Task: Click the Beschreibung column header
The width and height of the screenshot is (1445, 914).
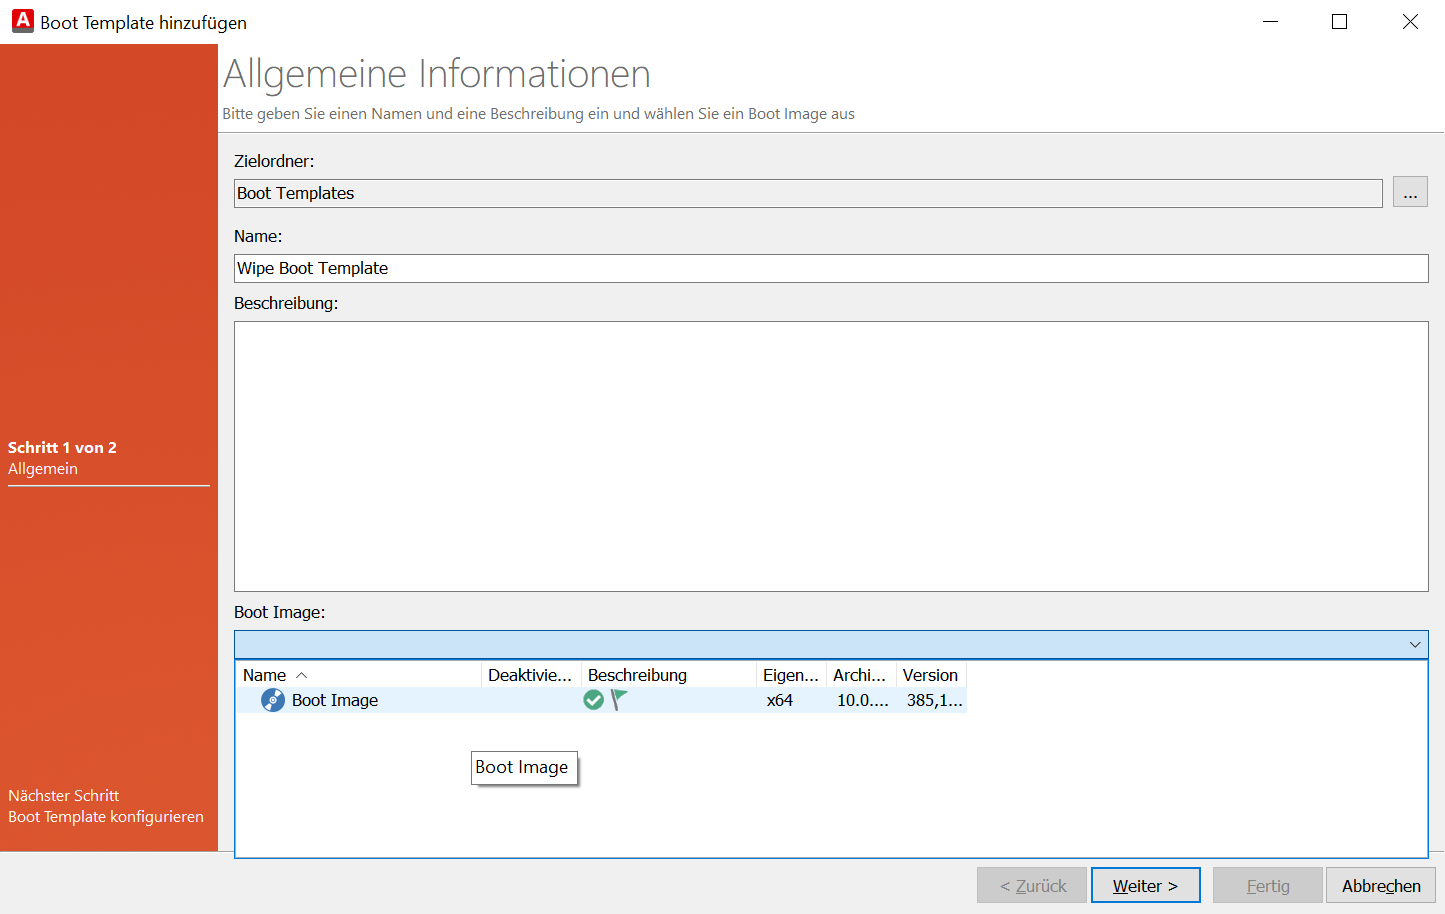Action: click(x=637, y=675)
